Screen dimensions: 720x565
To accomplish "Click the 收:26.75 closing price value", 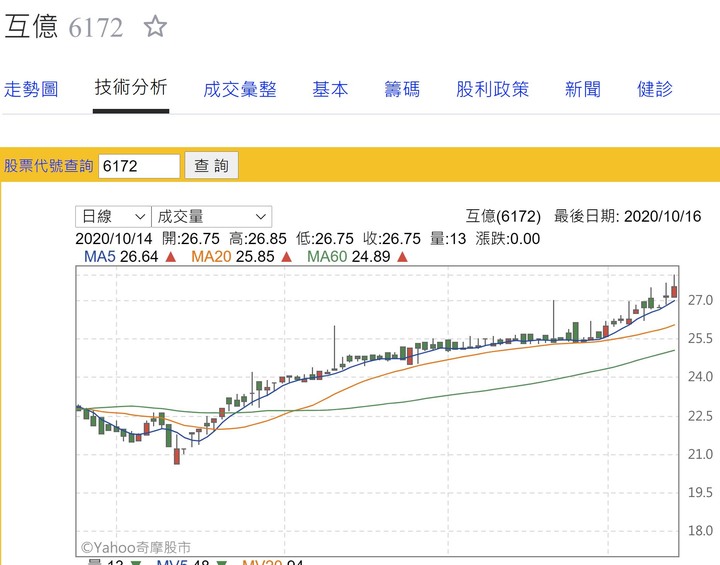I will pyautogui.click(x=392, y=238).
